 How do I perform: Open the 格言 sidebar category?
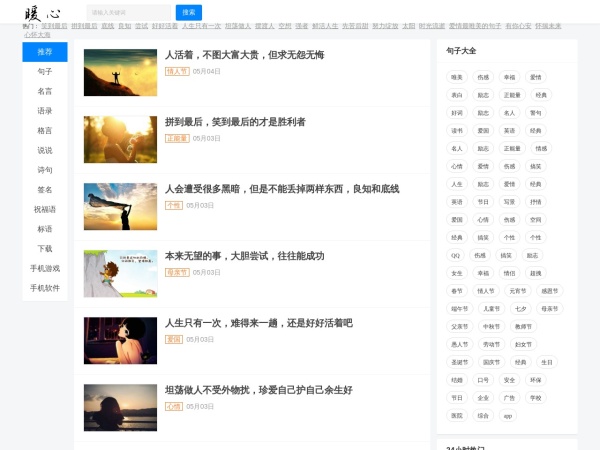coord(45,130)
